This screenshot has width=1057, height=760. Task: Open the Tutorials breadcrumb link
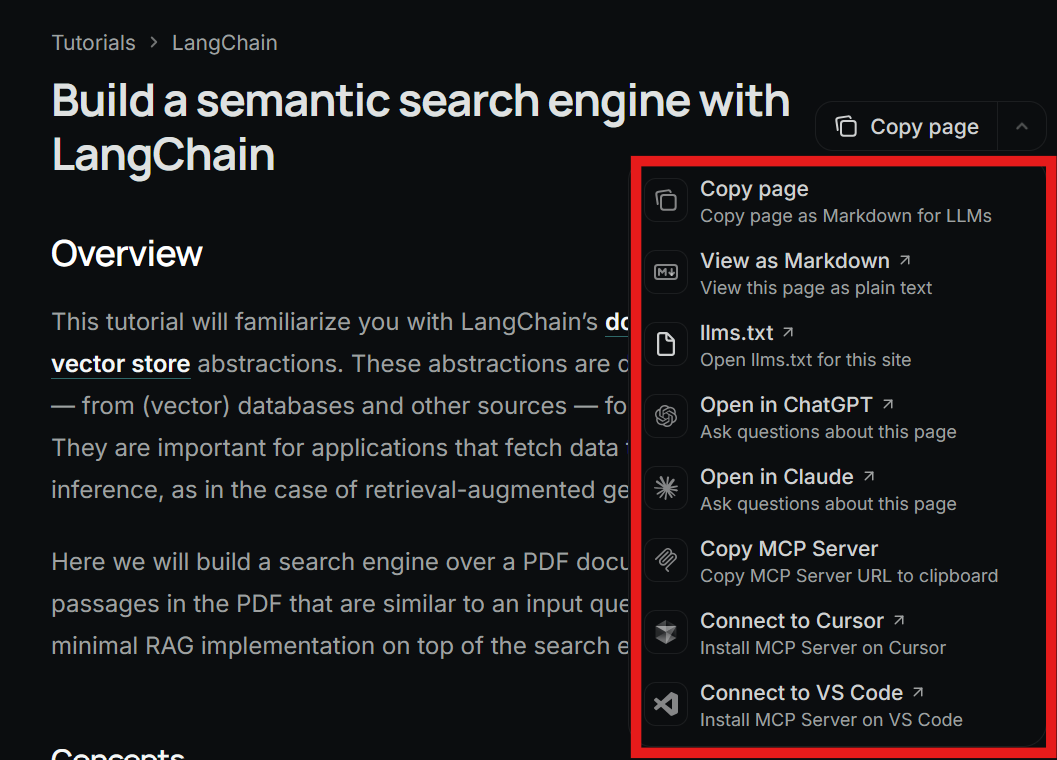93,43
